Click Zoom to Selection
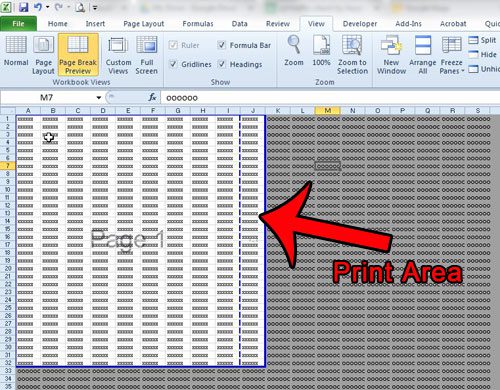This screenshot has width=500, height=390. [x=352, y=55]
